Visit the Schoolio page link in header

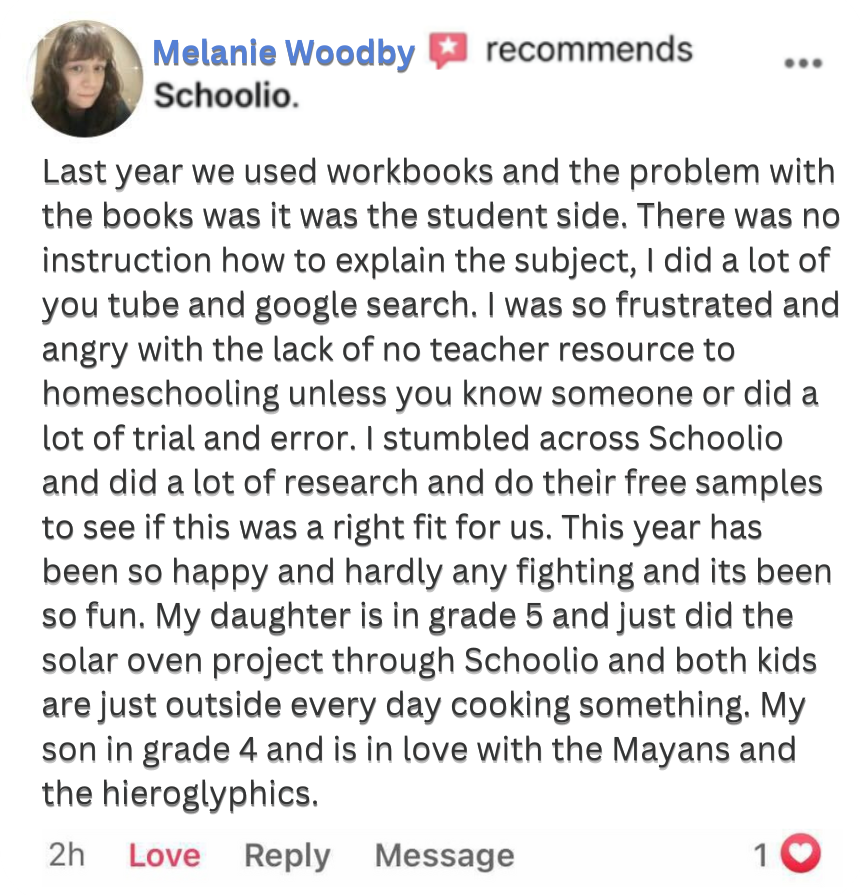[225, 96]
